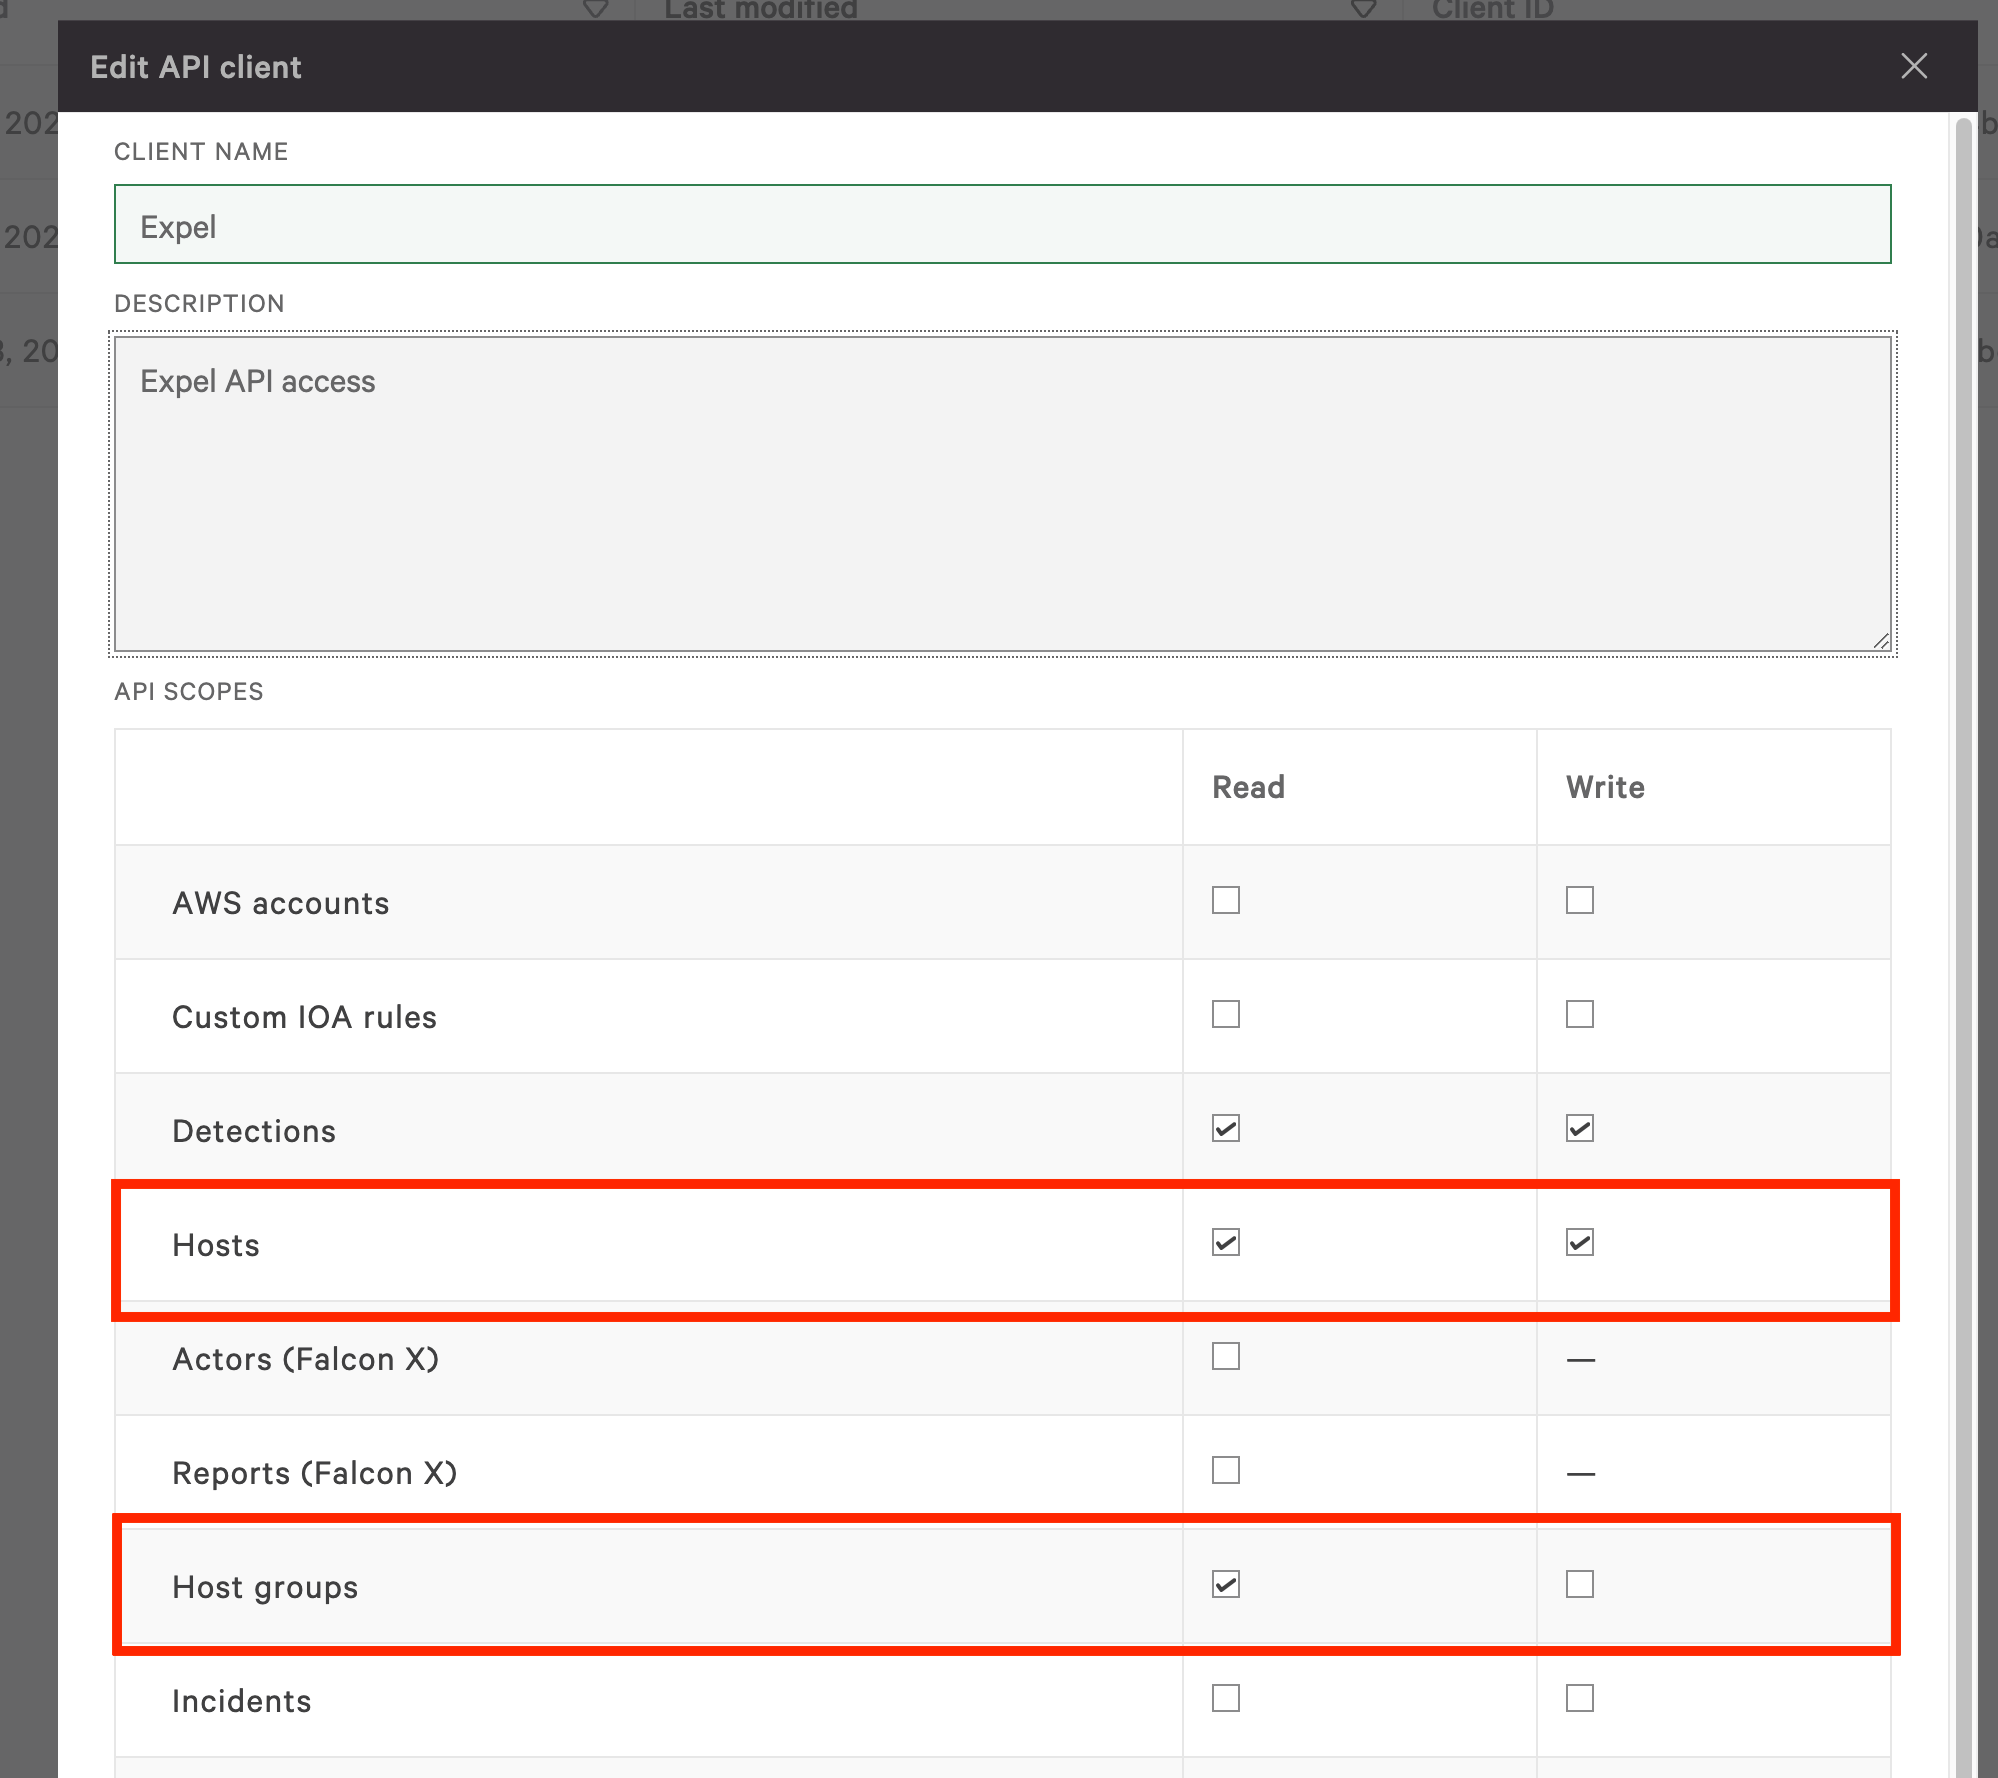Toggle Read checkbox for Hosts

[x=1226, y=1242]
